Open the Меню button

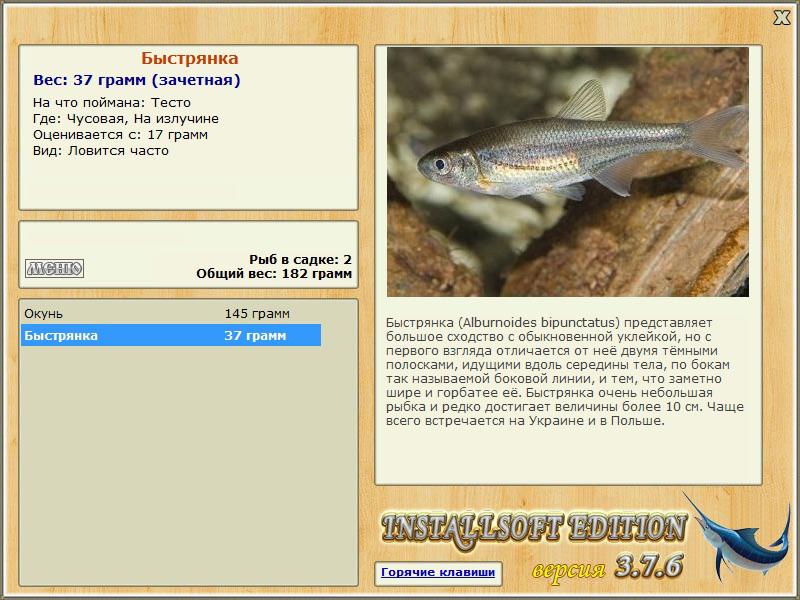[55, 268]
